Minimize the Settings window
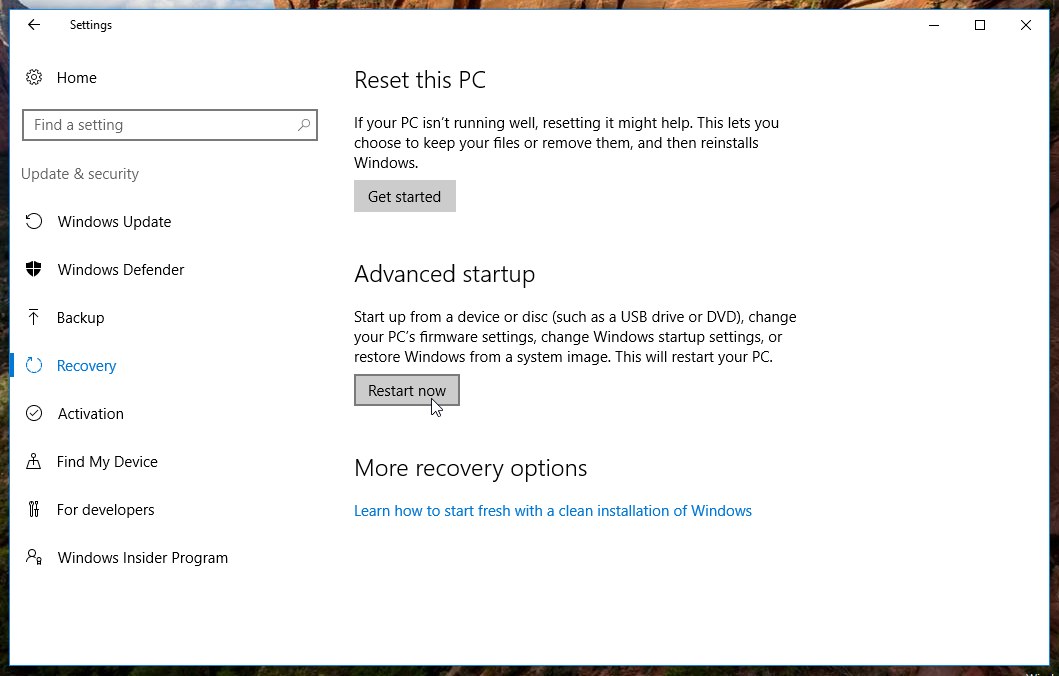The height and width of the screenshot is (676, 1059). click(934, 25)
